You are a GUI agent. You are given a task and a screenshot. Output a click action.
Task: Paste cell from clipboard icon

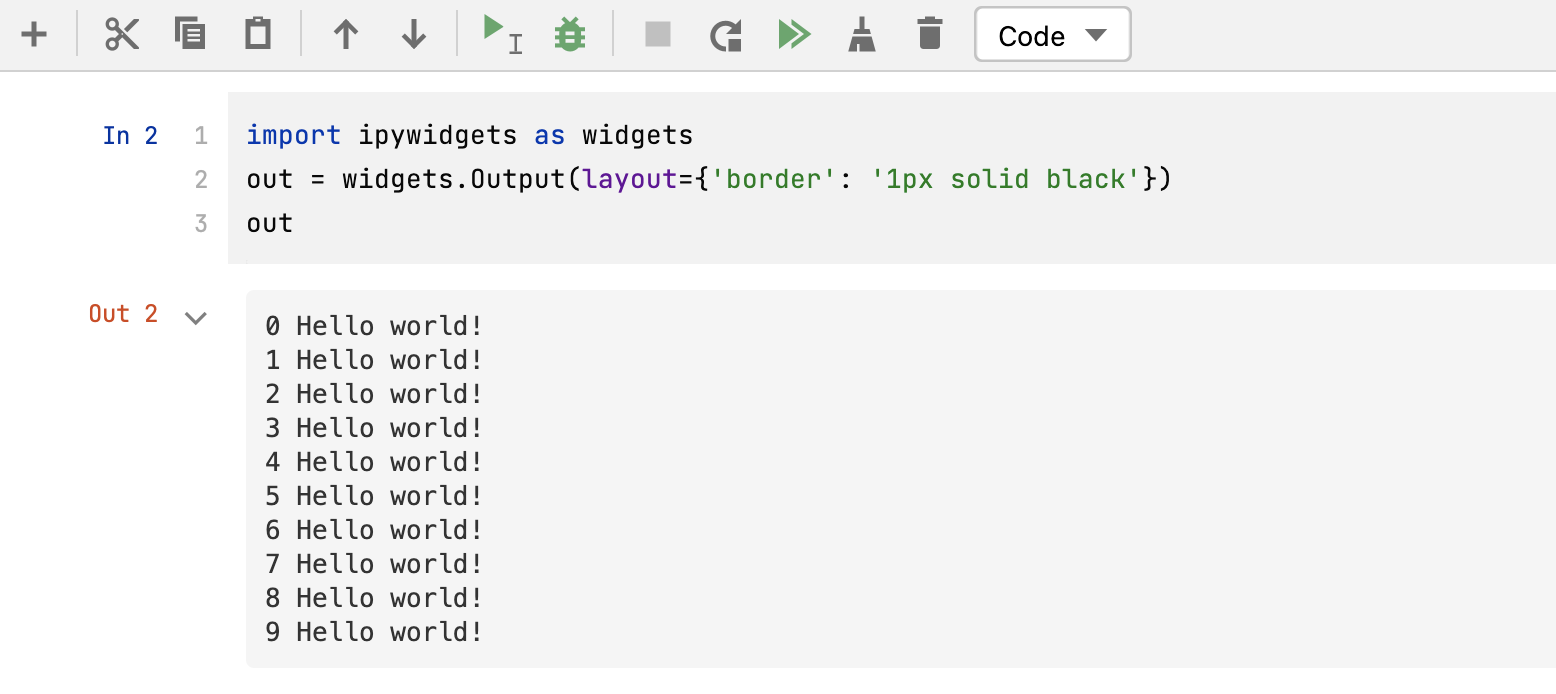(258, 35)
